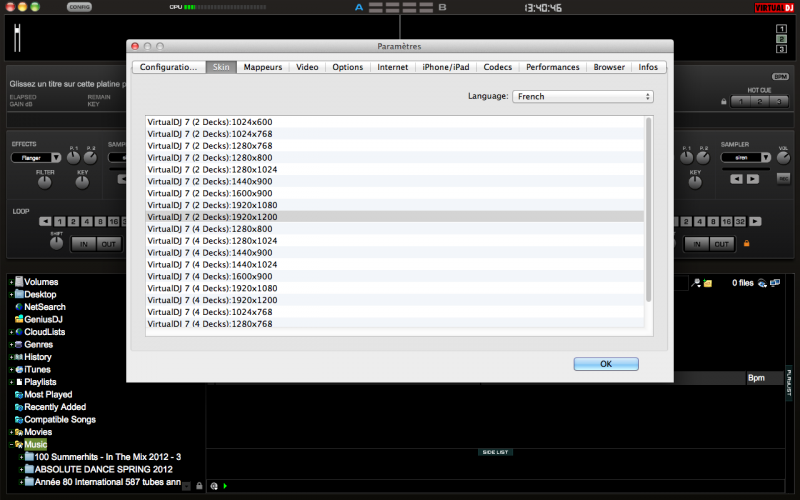The image size is (800, 500).
Task: Click the eye view options icon
Action: click(x=762, y=283)
